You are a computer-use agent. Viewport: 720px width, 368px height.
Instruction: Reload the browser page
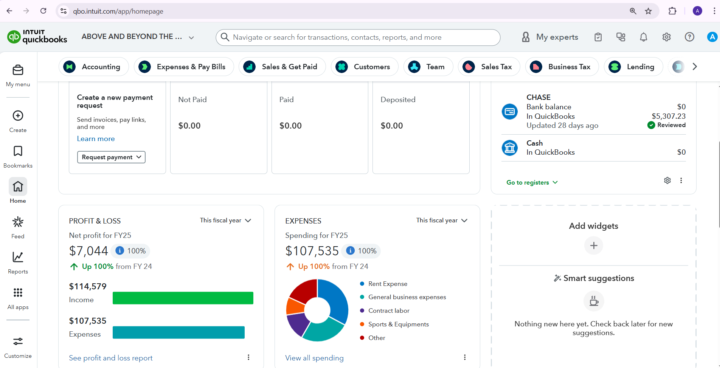coord(43,11)
